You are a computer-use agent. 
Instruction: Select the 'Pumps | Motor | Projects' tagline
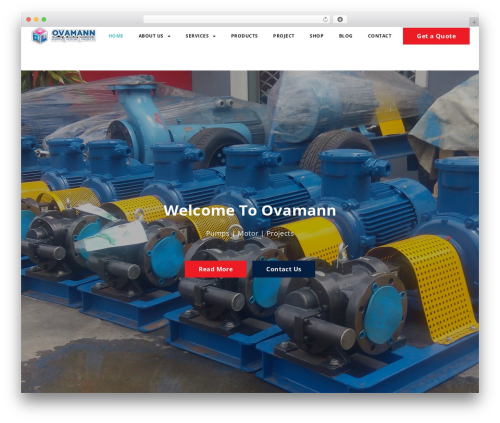point(250,233)
